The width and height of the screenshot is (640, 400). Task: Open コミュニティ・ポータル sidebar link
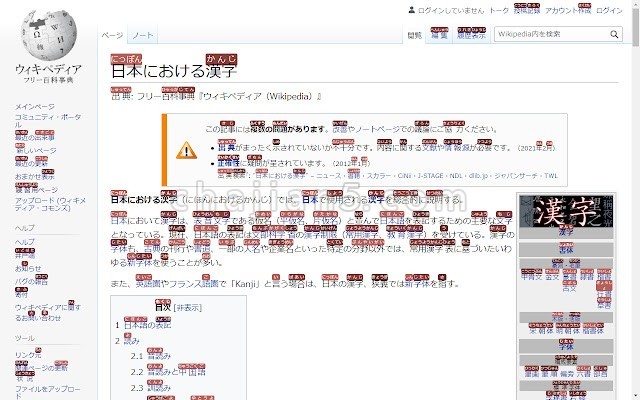(x=48, y=120)
